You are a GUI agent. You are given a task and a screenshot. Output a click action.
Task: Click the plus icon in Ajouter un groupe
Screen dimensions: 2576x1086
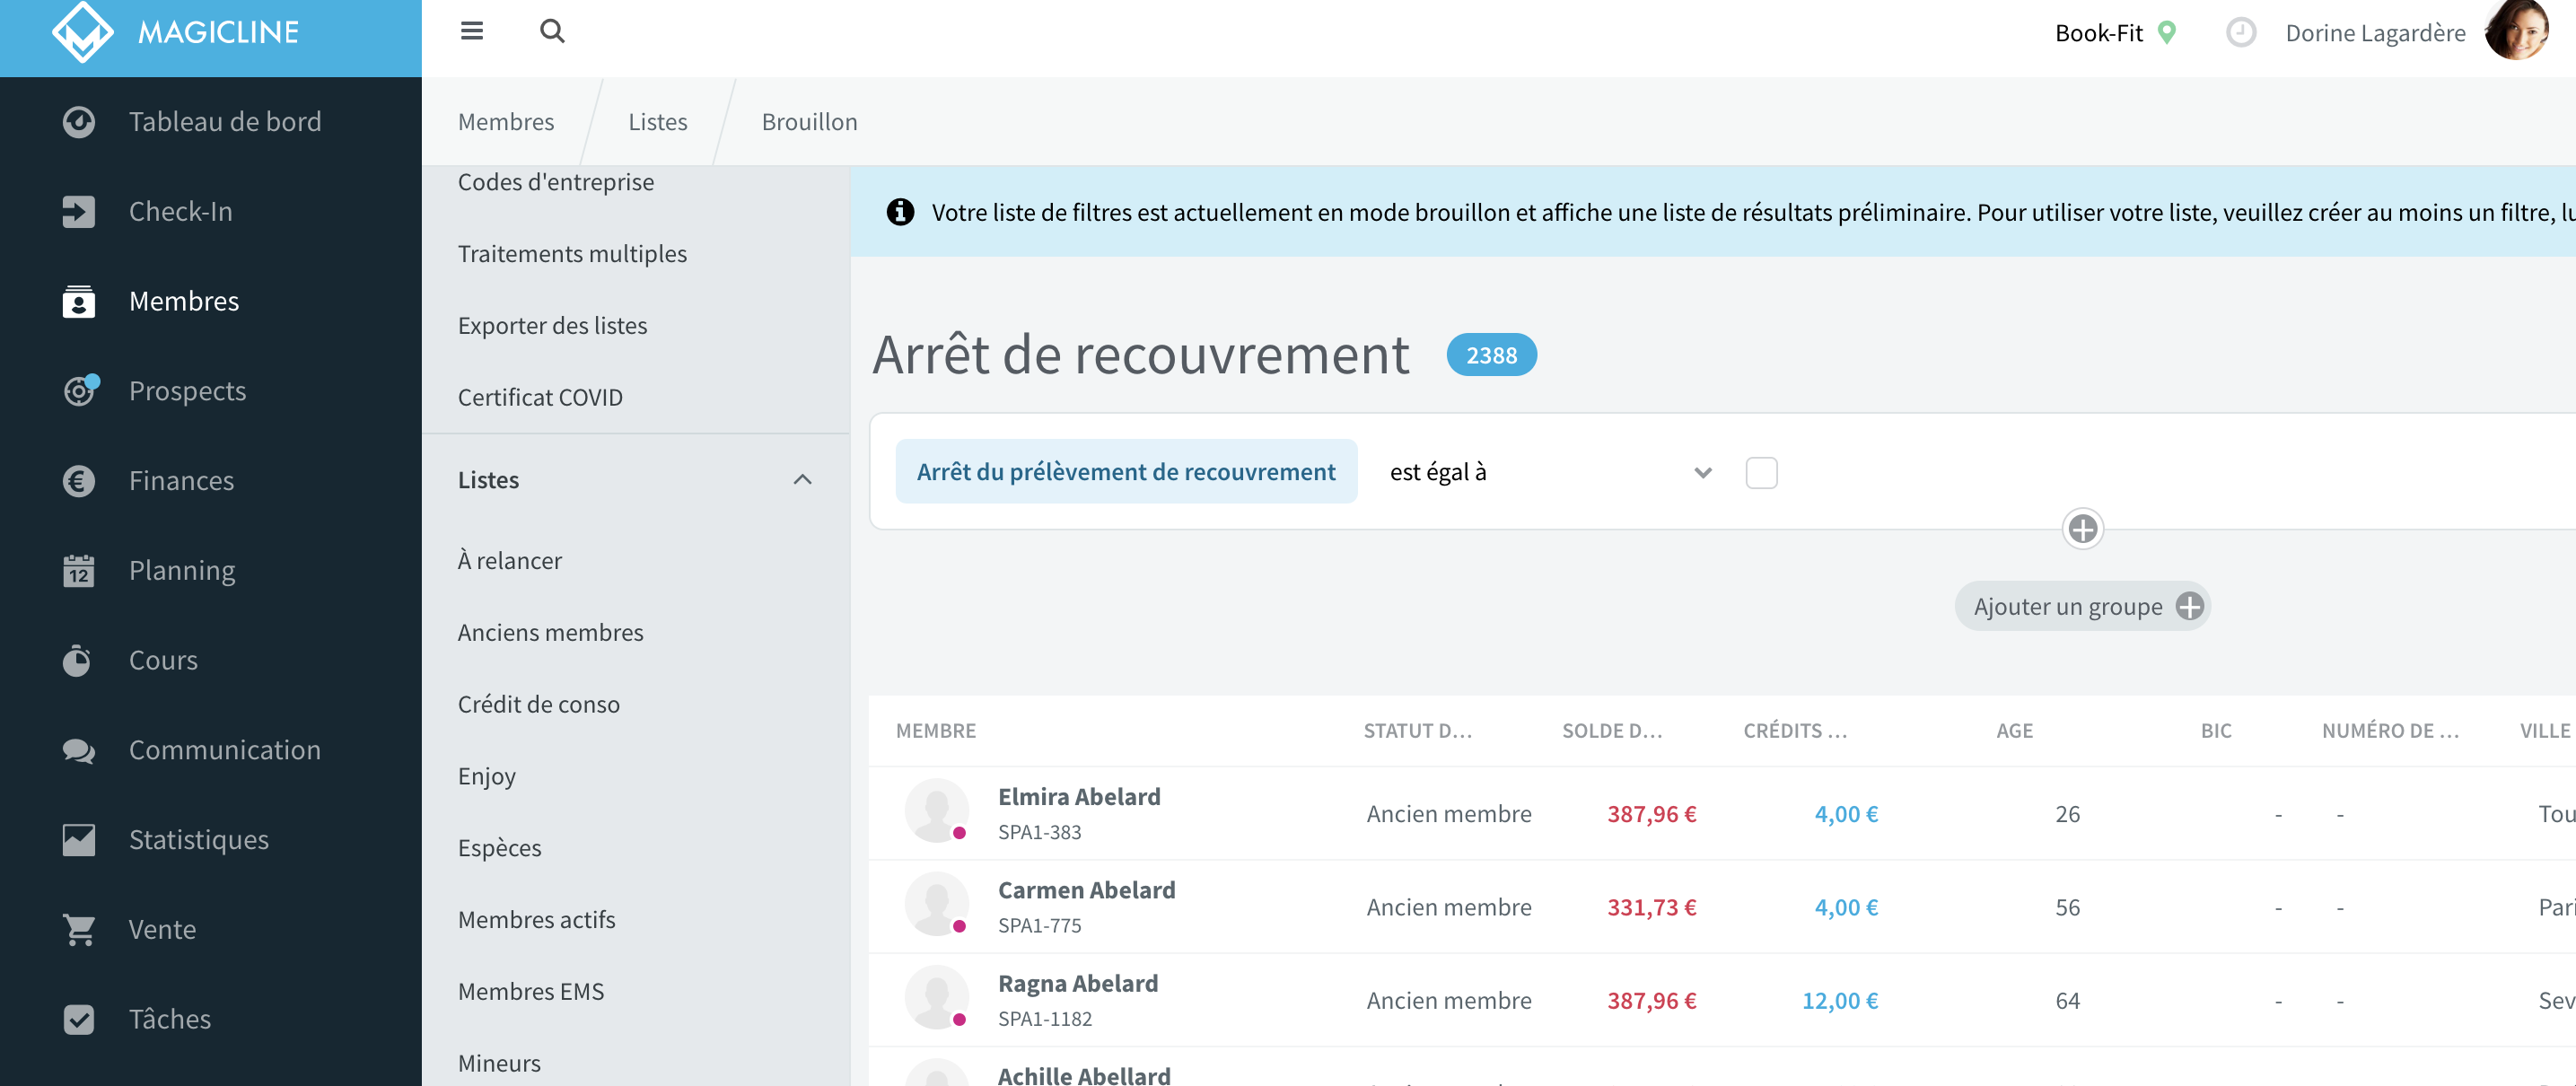2190,606
